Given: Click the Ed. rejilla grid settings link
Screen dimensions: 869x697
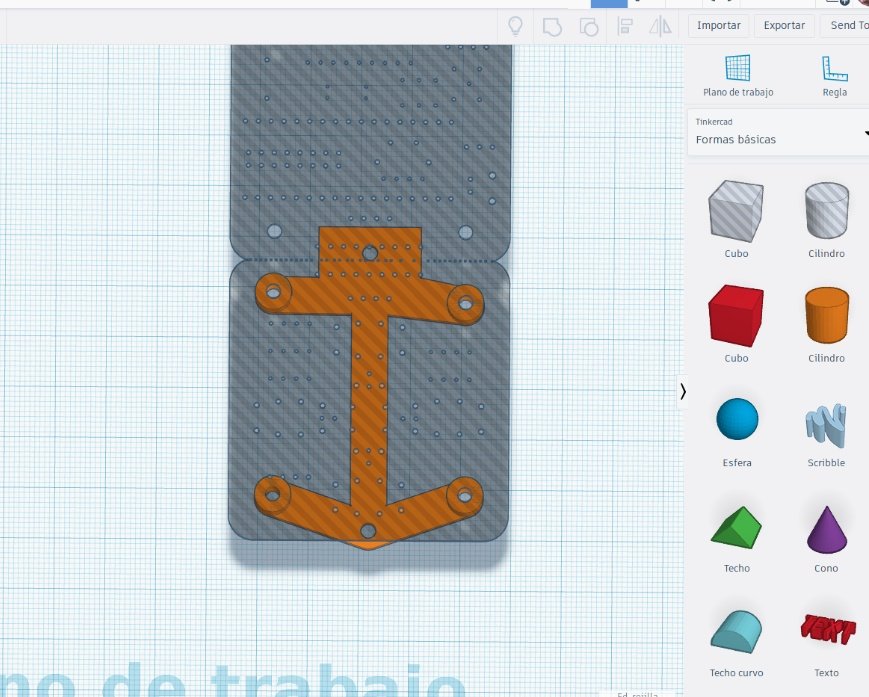Looking at the screenshot, I should pyautogui.click(x=637, y=694).
